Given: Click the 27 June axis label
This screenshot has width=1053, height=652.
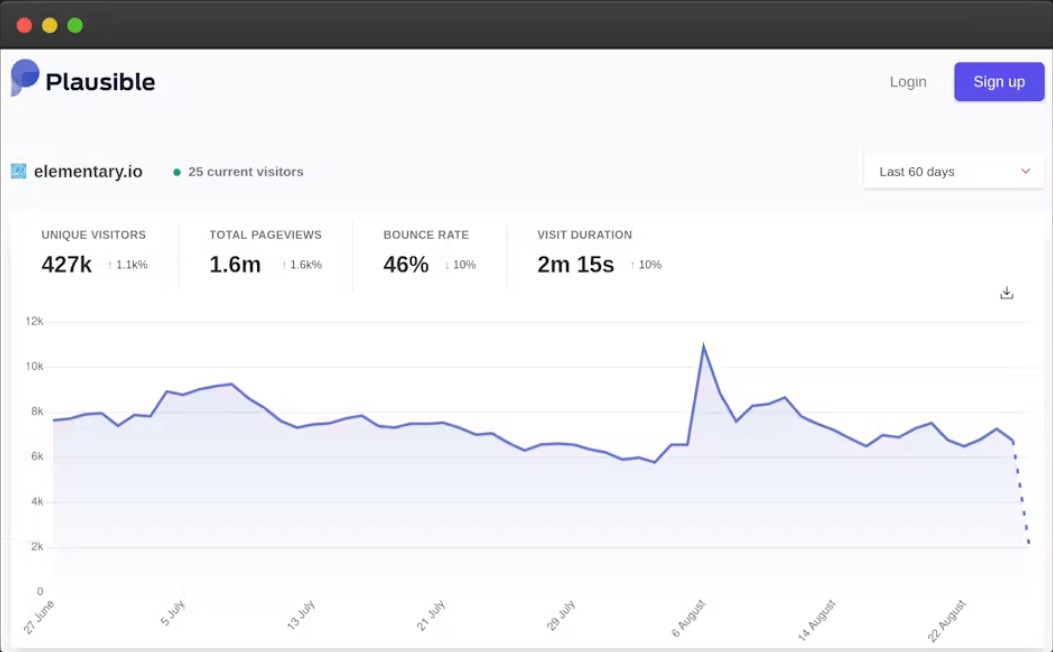Looking at the screenshot, I should coord(39,617).
